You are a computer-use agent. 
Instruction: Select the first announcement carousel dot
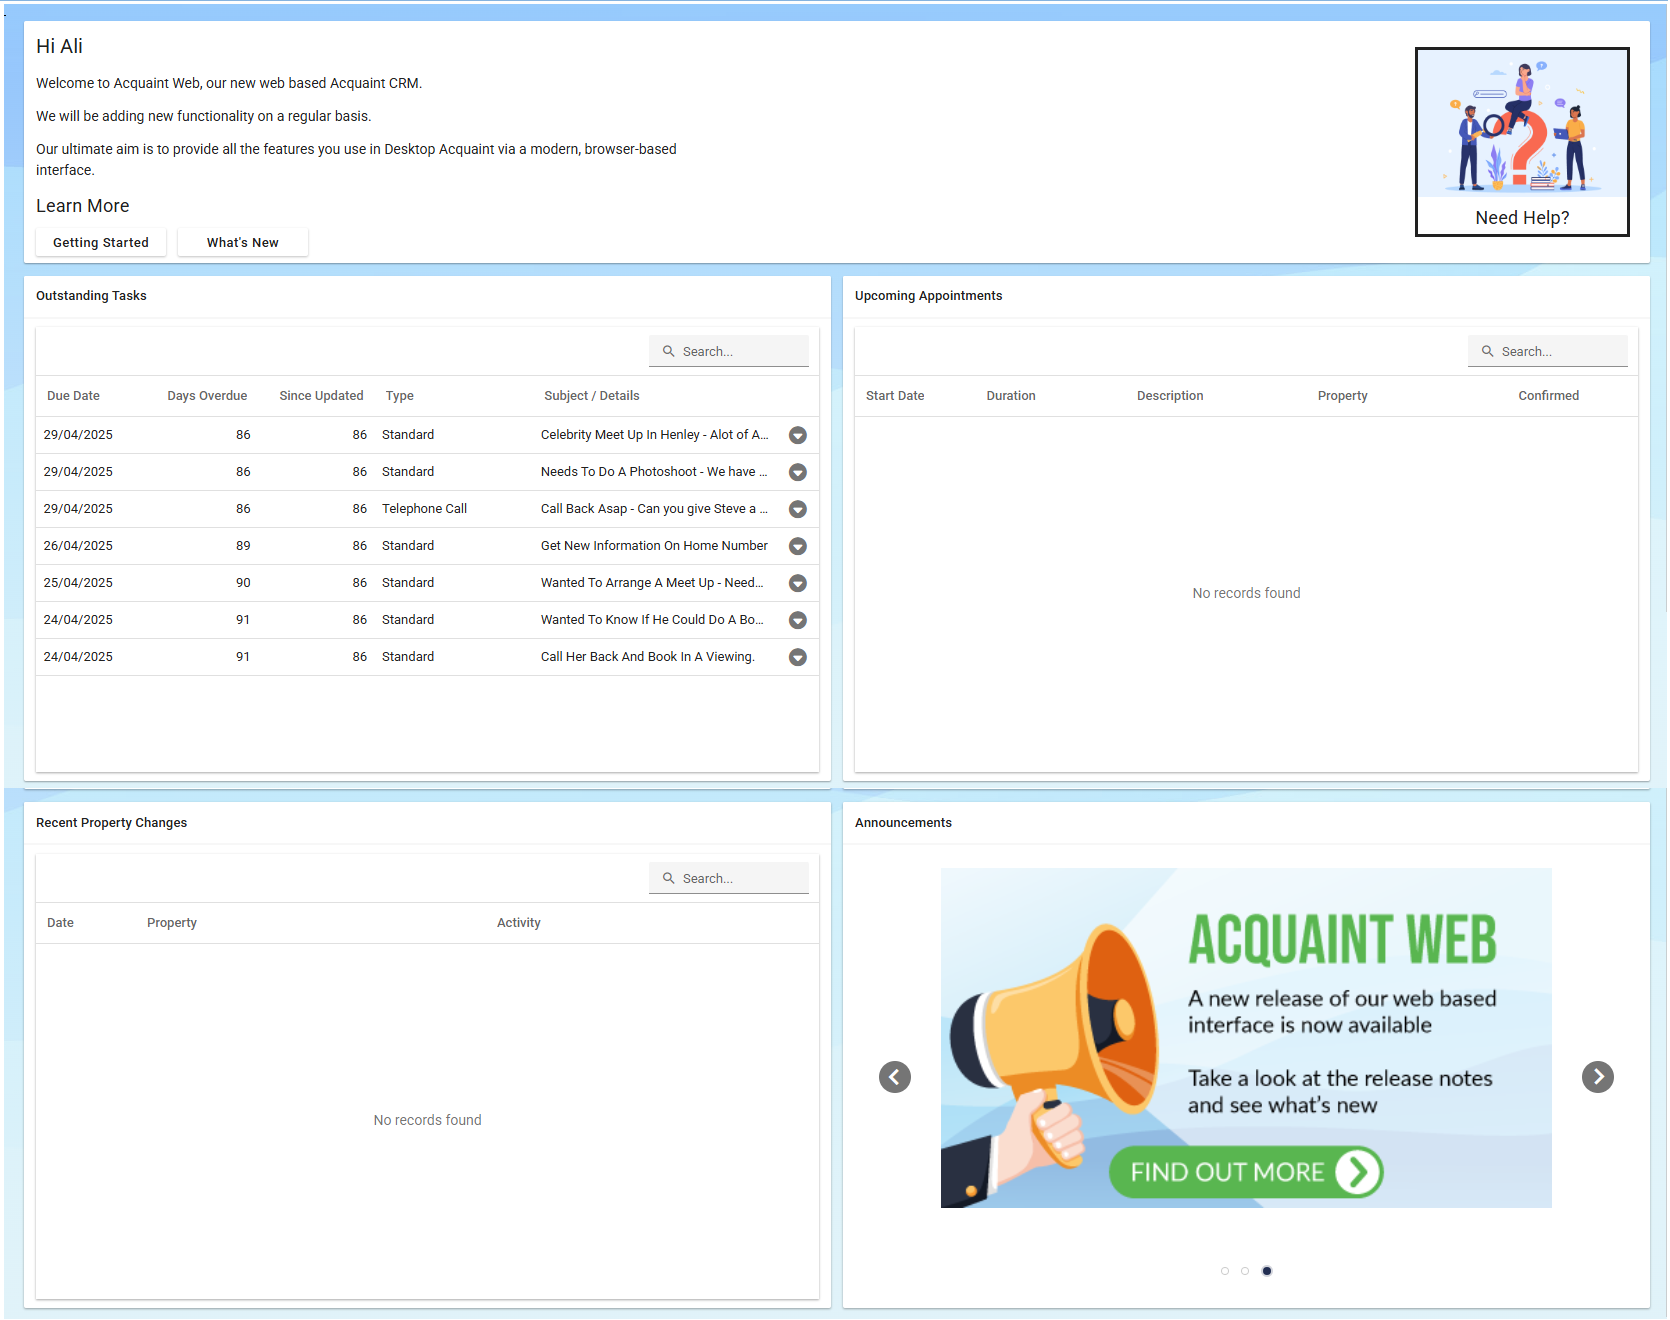[1225, 1271]
